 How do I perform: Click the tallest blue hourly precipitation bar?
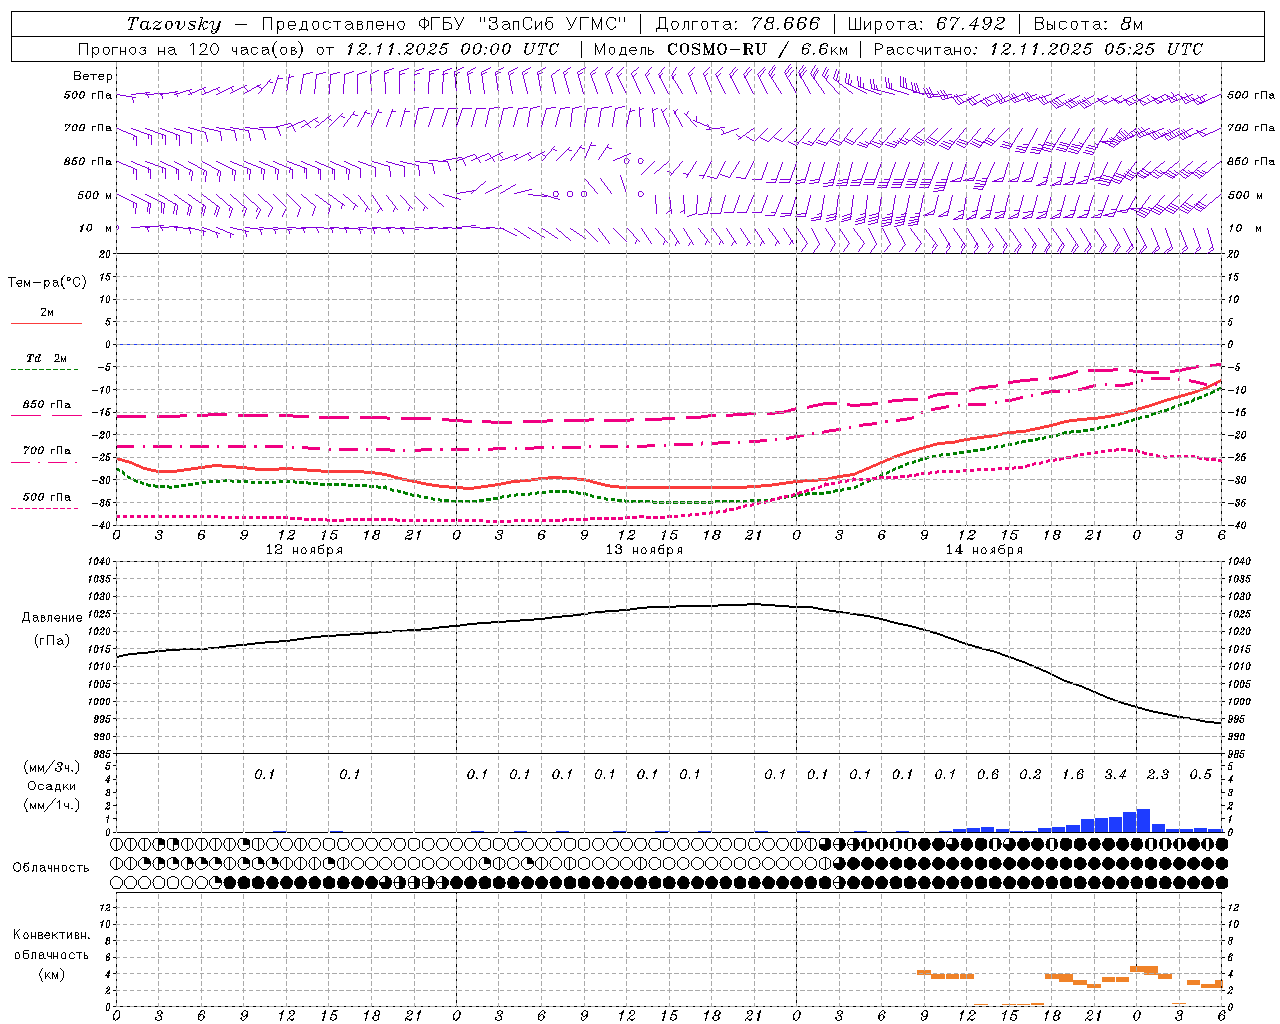1144,821
